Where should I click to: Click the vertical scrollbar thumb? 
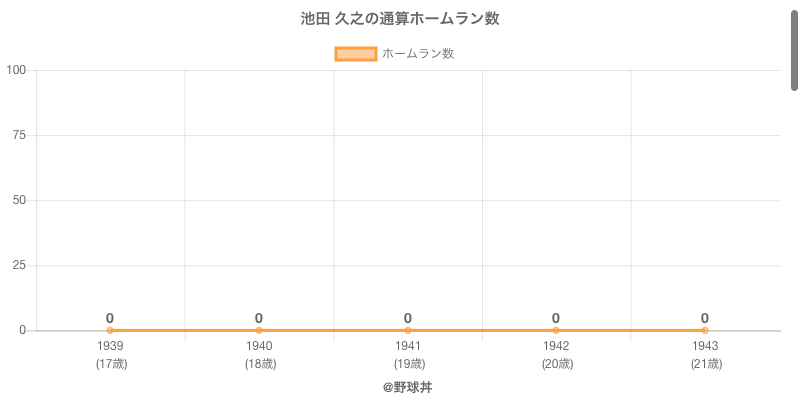tap(795, 45)
